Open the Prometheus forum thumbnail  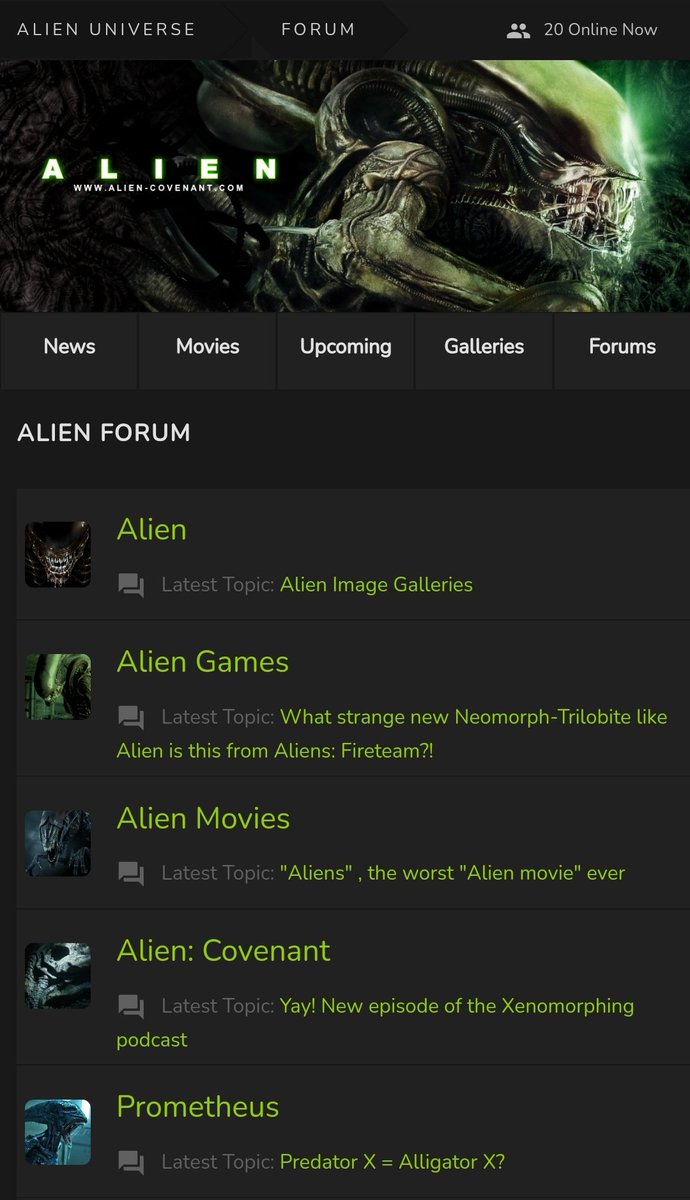click(x=58, y=1132)
